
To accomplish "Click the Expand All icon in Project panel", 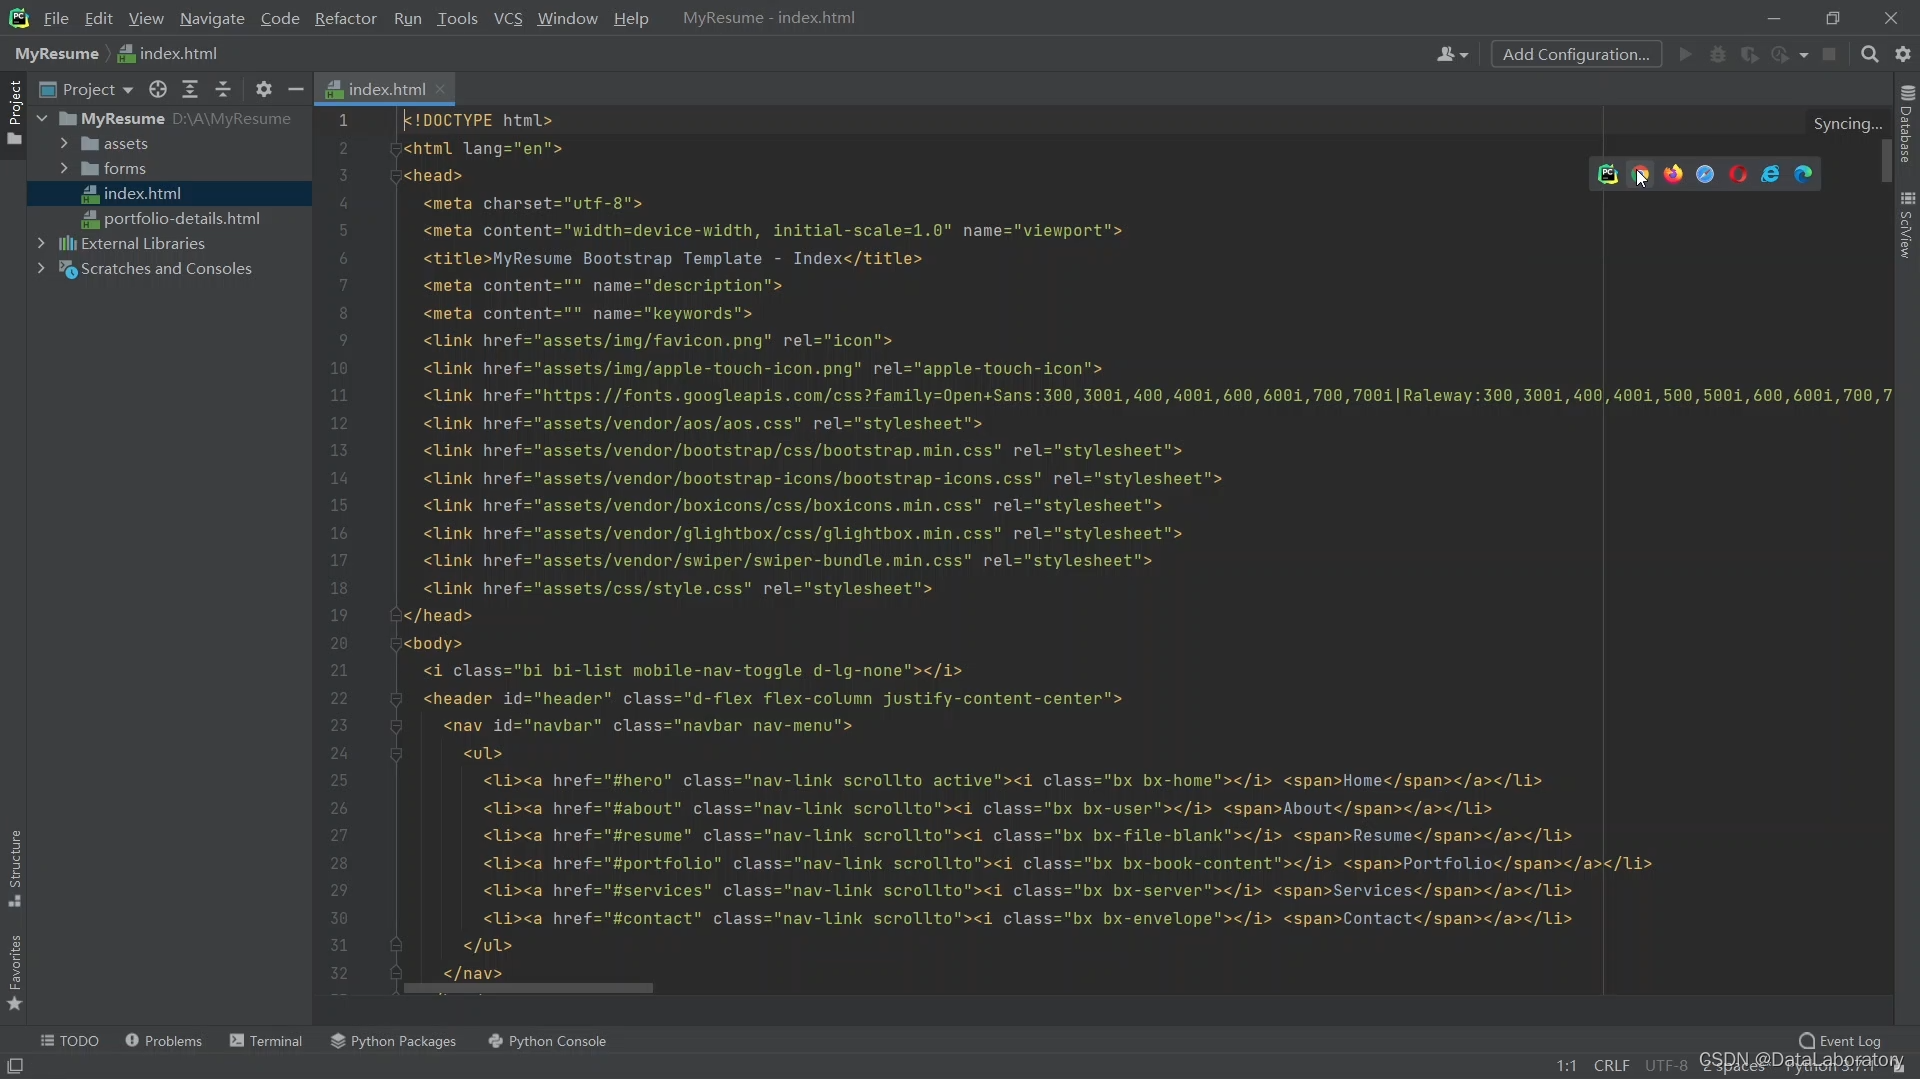I will pos(190,90).
